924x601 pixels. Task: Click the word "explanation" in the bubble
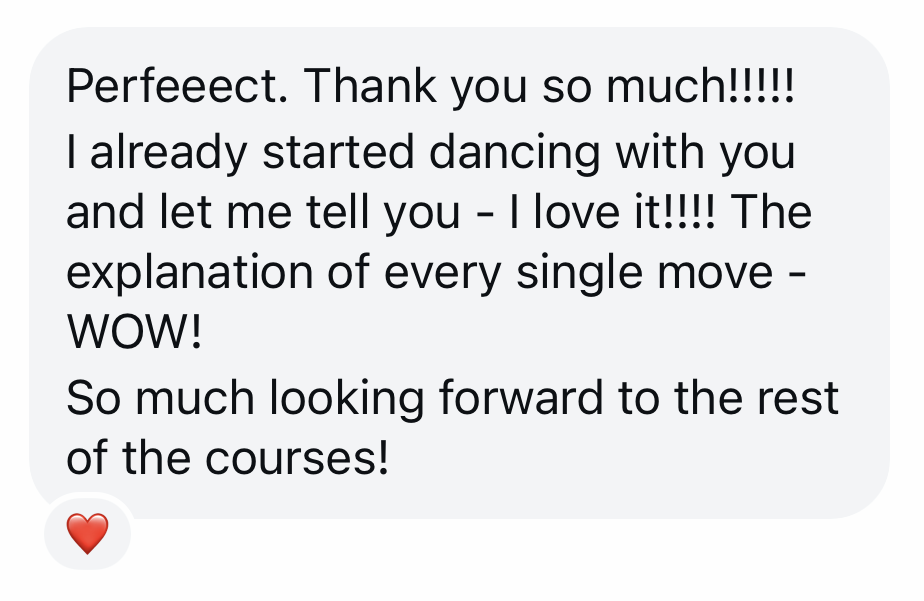[x=191, y=274]
